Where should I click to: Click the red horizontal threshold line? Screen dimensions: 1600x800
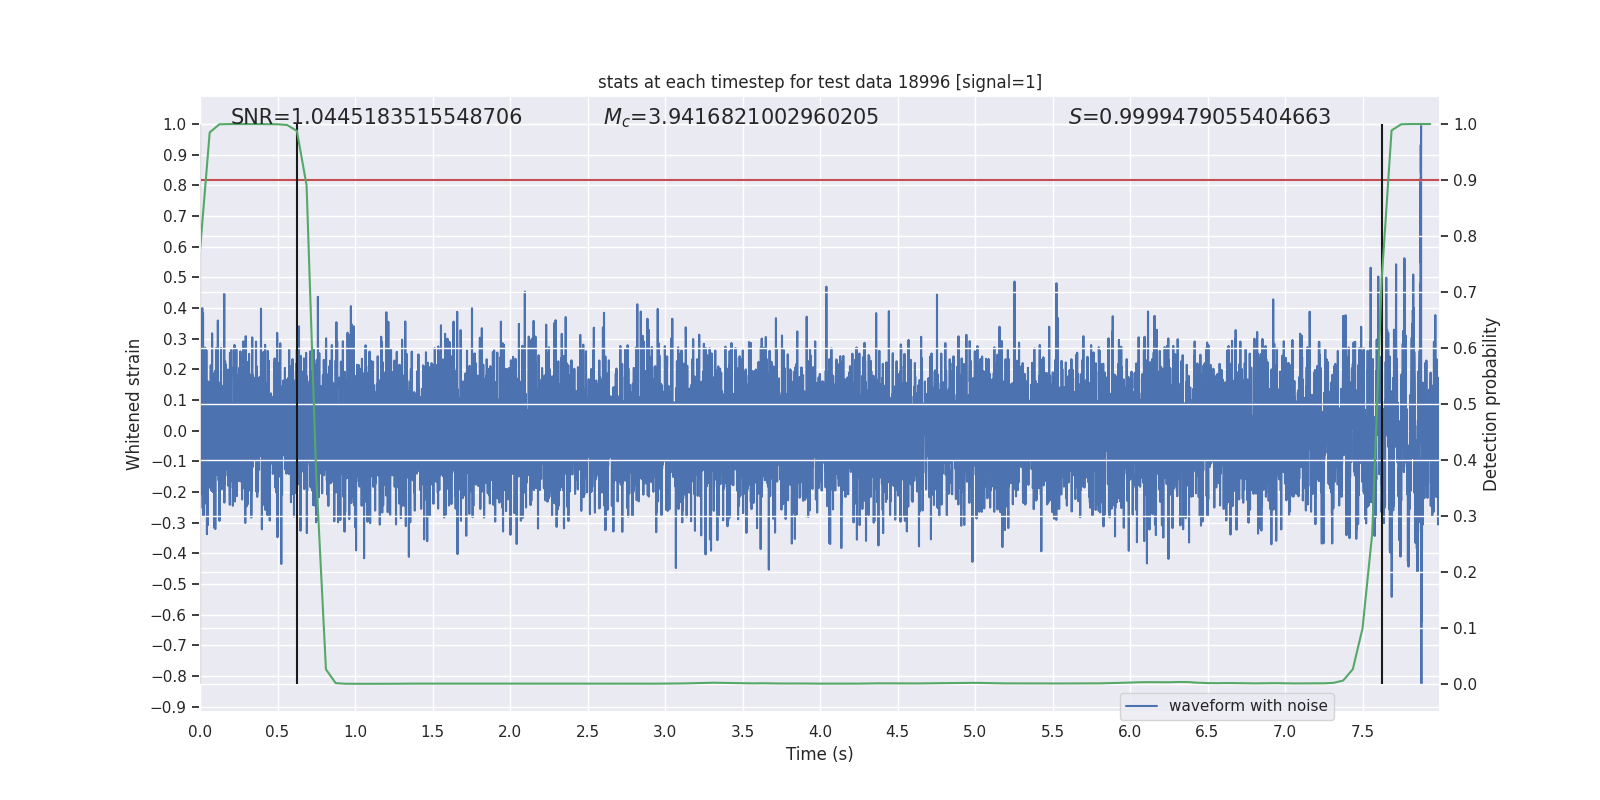[800, 180]
